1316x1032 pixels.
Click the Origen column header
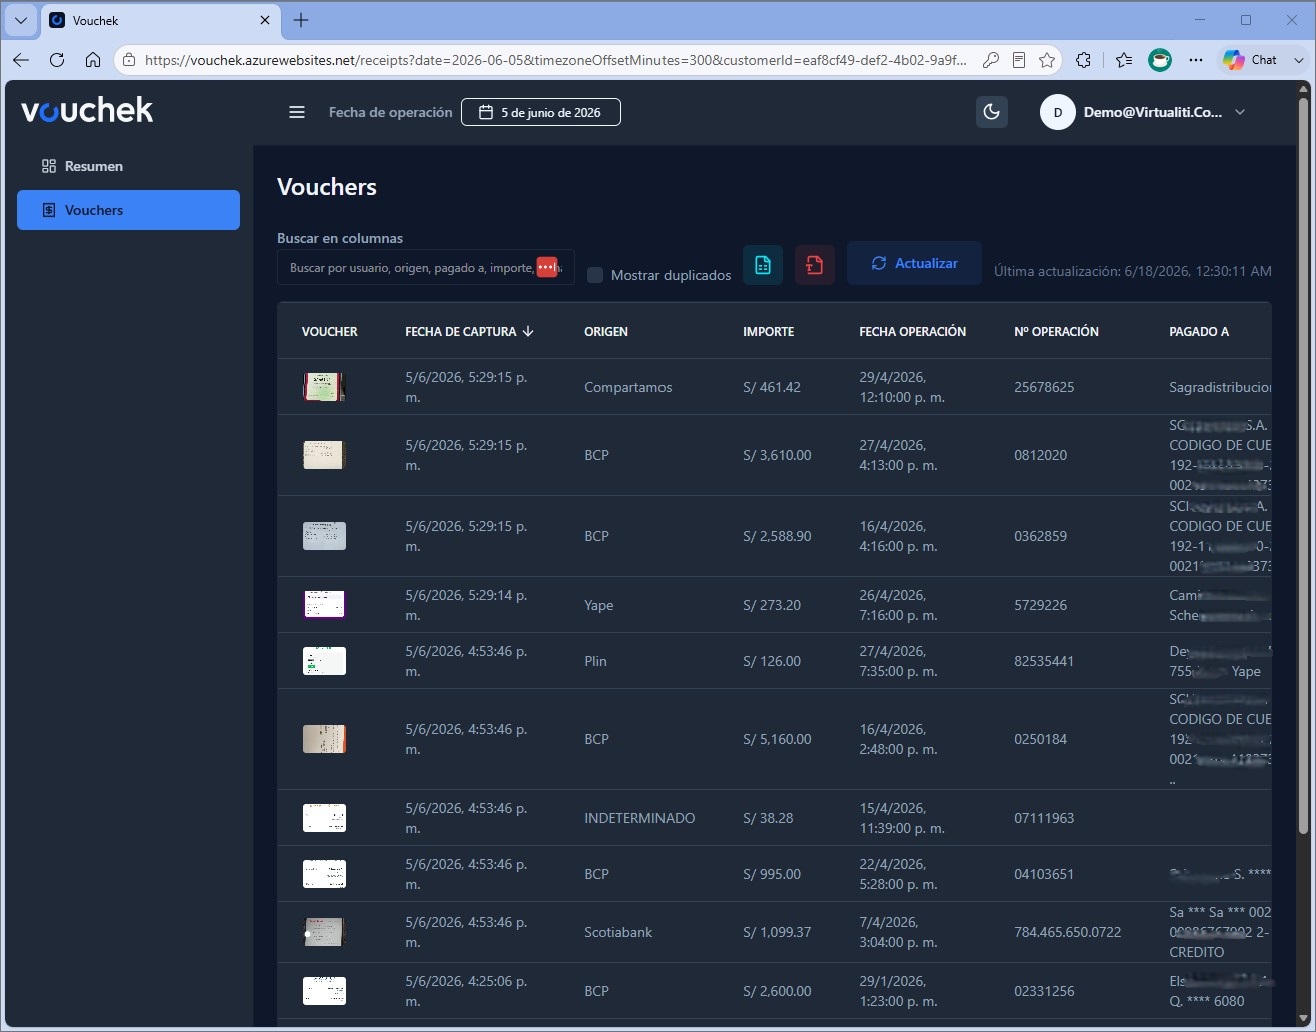606,331
